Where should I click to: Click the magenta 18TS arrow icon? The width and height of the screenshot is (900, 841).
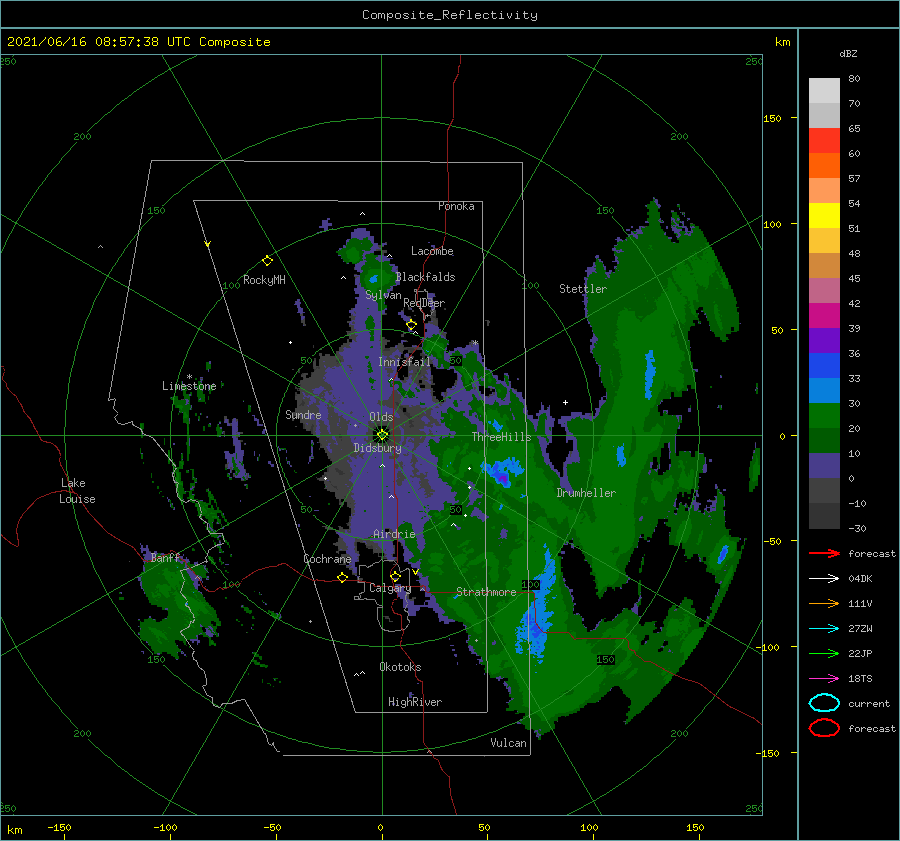point(824,678)
